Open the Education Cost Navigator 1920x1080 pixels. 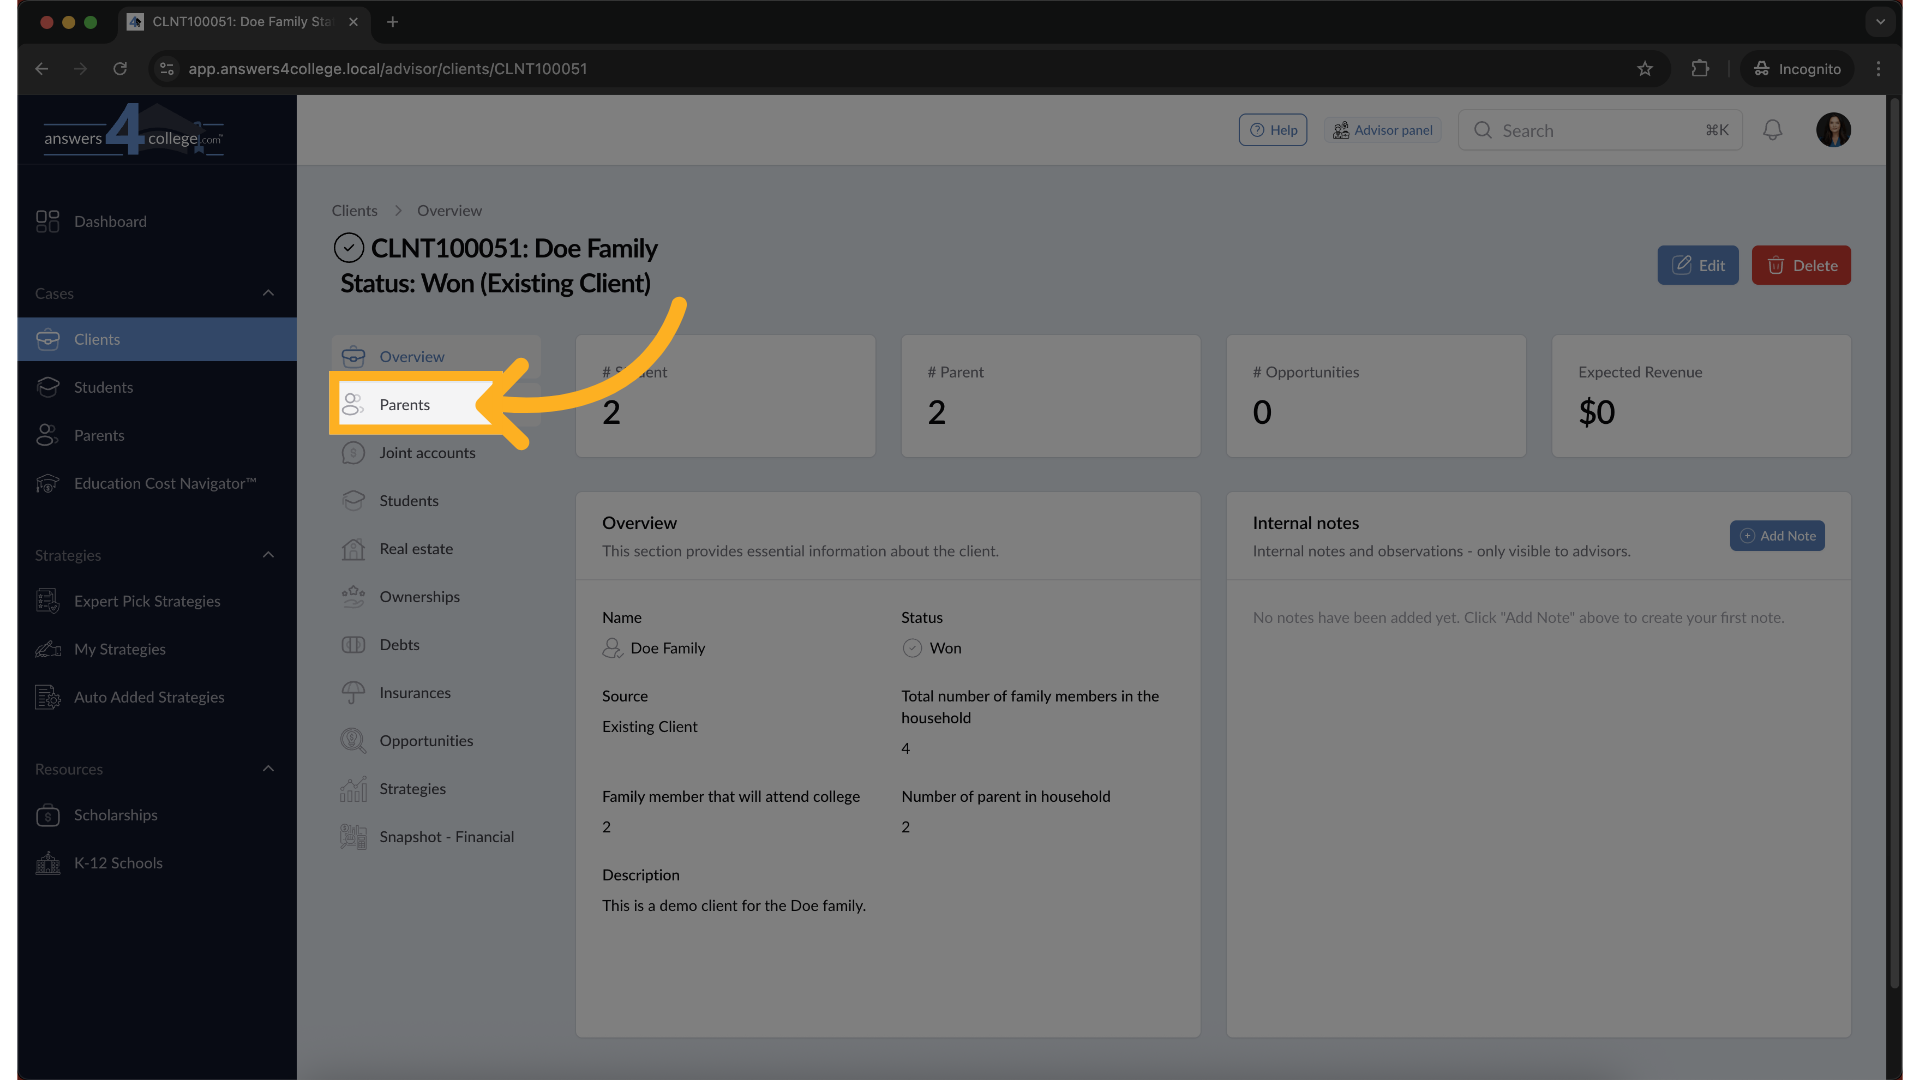(x=164, y=483)
